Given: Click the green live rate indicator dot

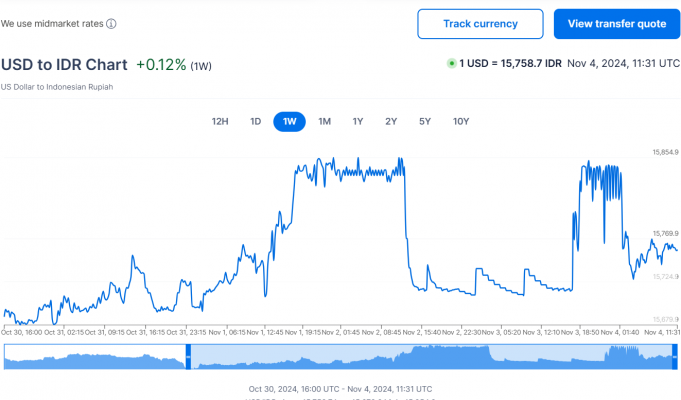Looking at the screenshot, I should pos(451,63).
